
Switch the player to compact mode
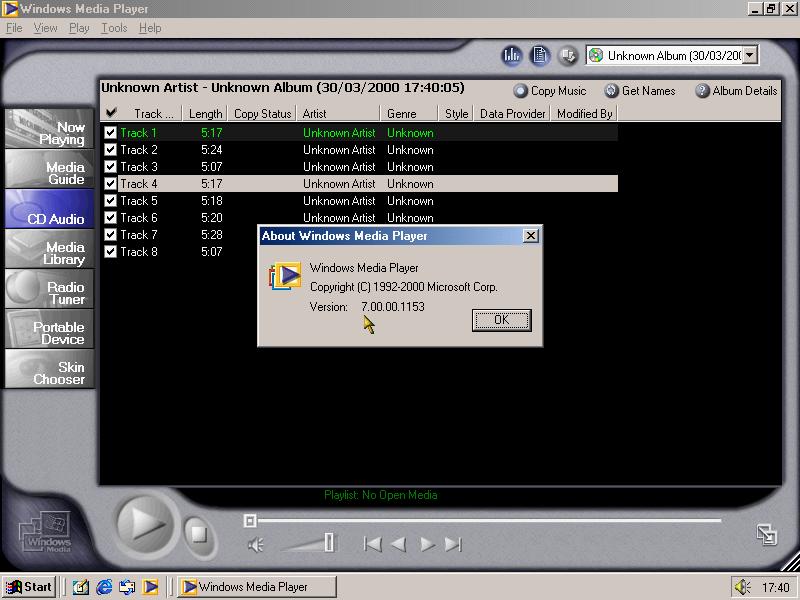coord(767,534)
